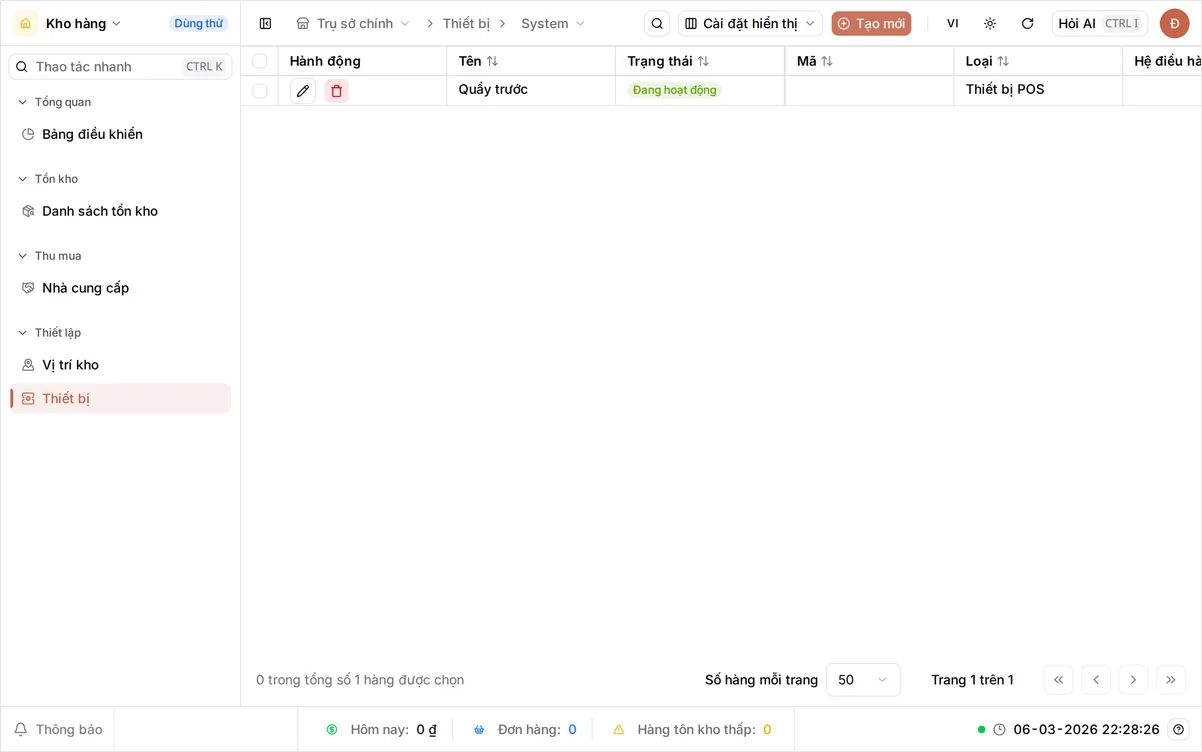
Task: Switch language with VI button
Action: tap(952, 23)
